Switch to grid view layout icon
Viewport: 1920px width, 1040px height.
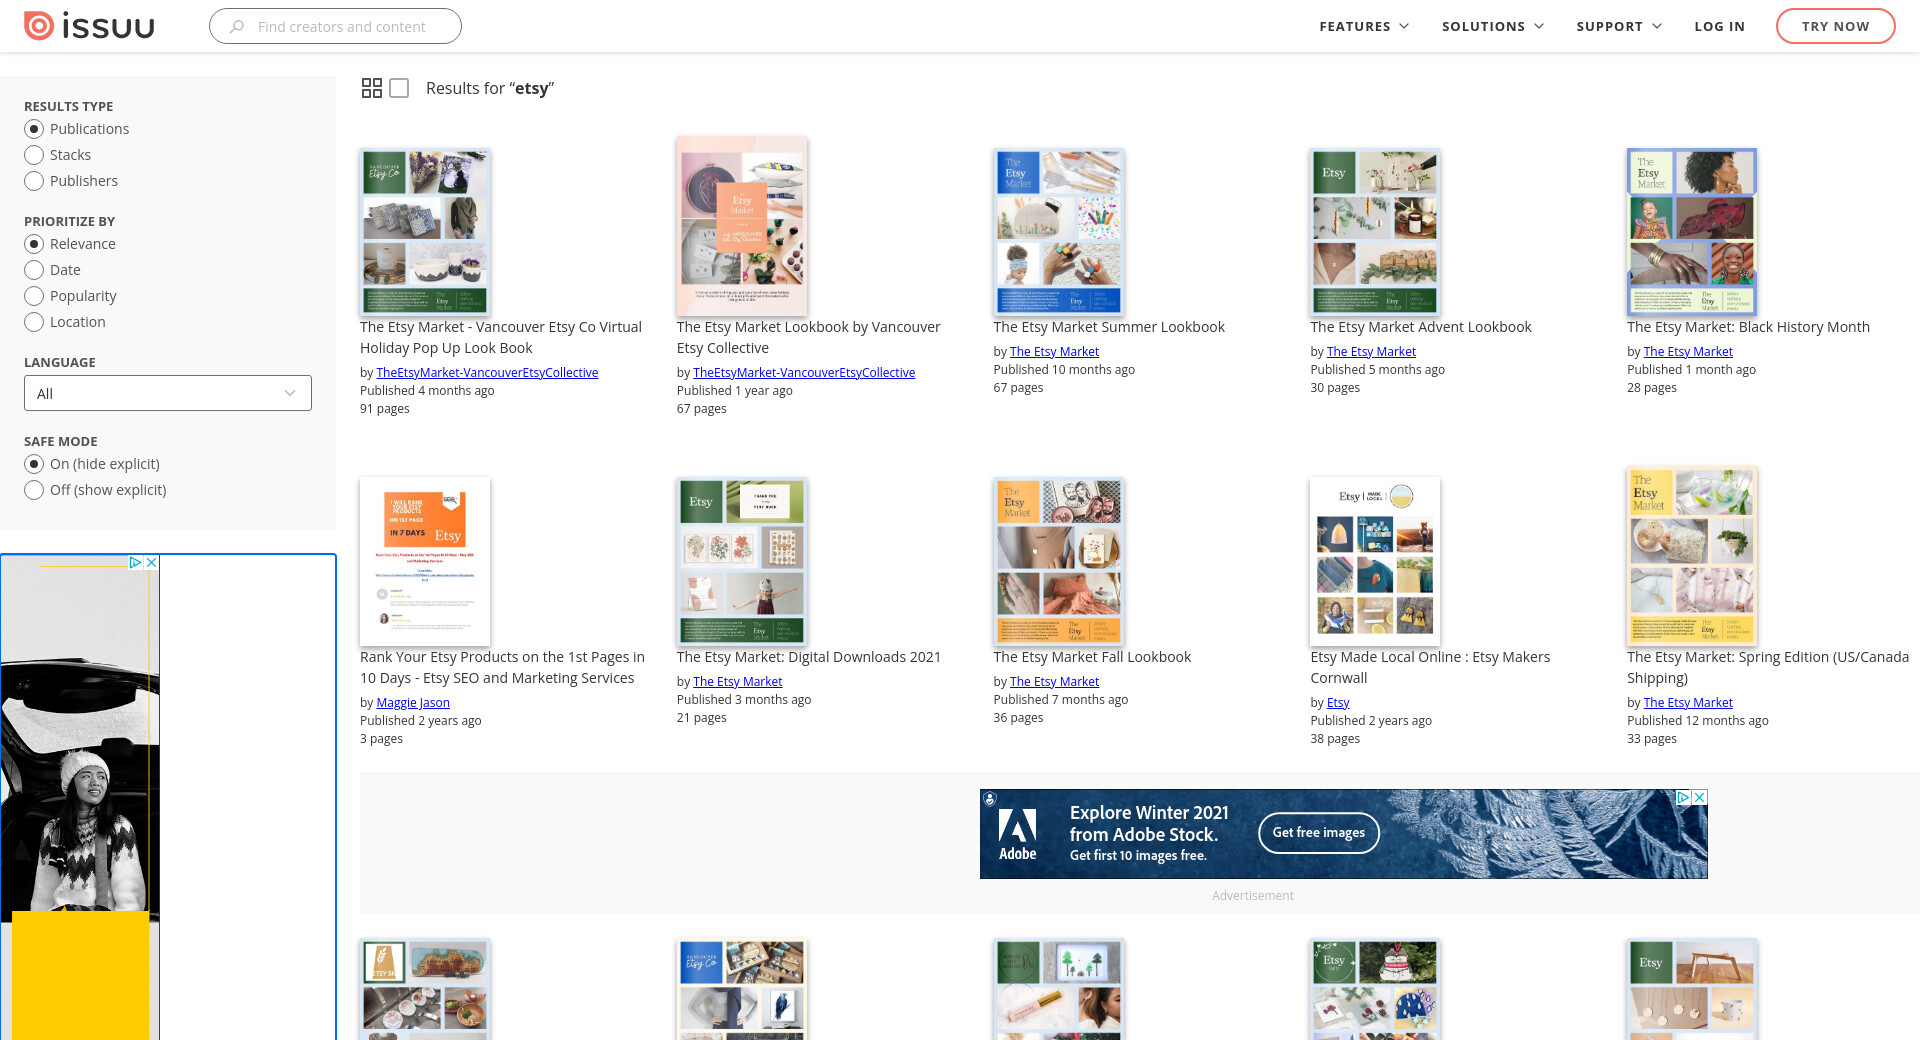click(x=372, y=88)
